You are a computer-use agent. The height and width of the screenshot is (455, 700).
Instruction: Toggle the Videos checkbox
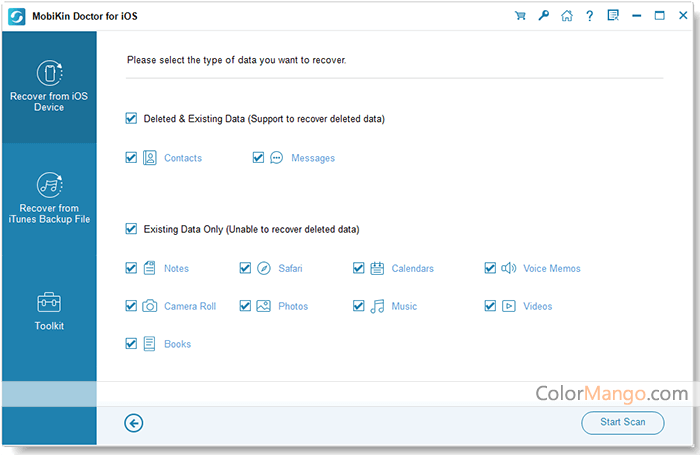pyautogui.click(x=490, y=306)
